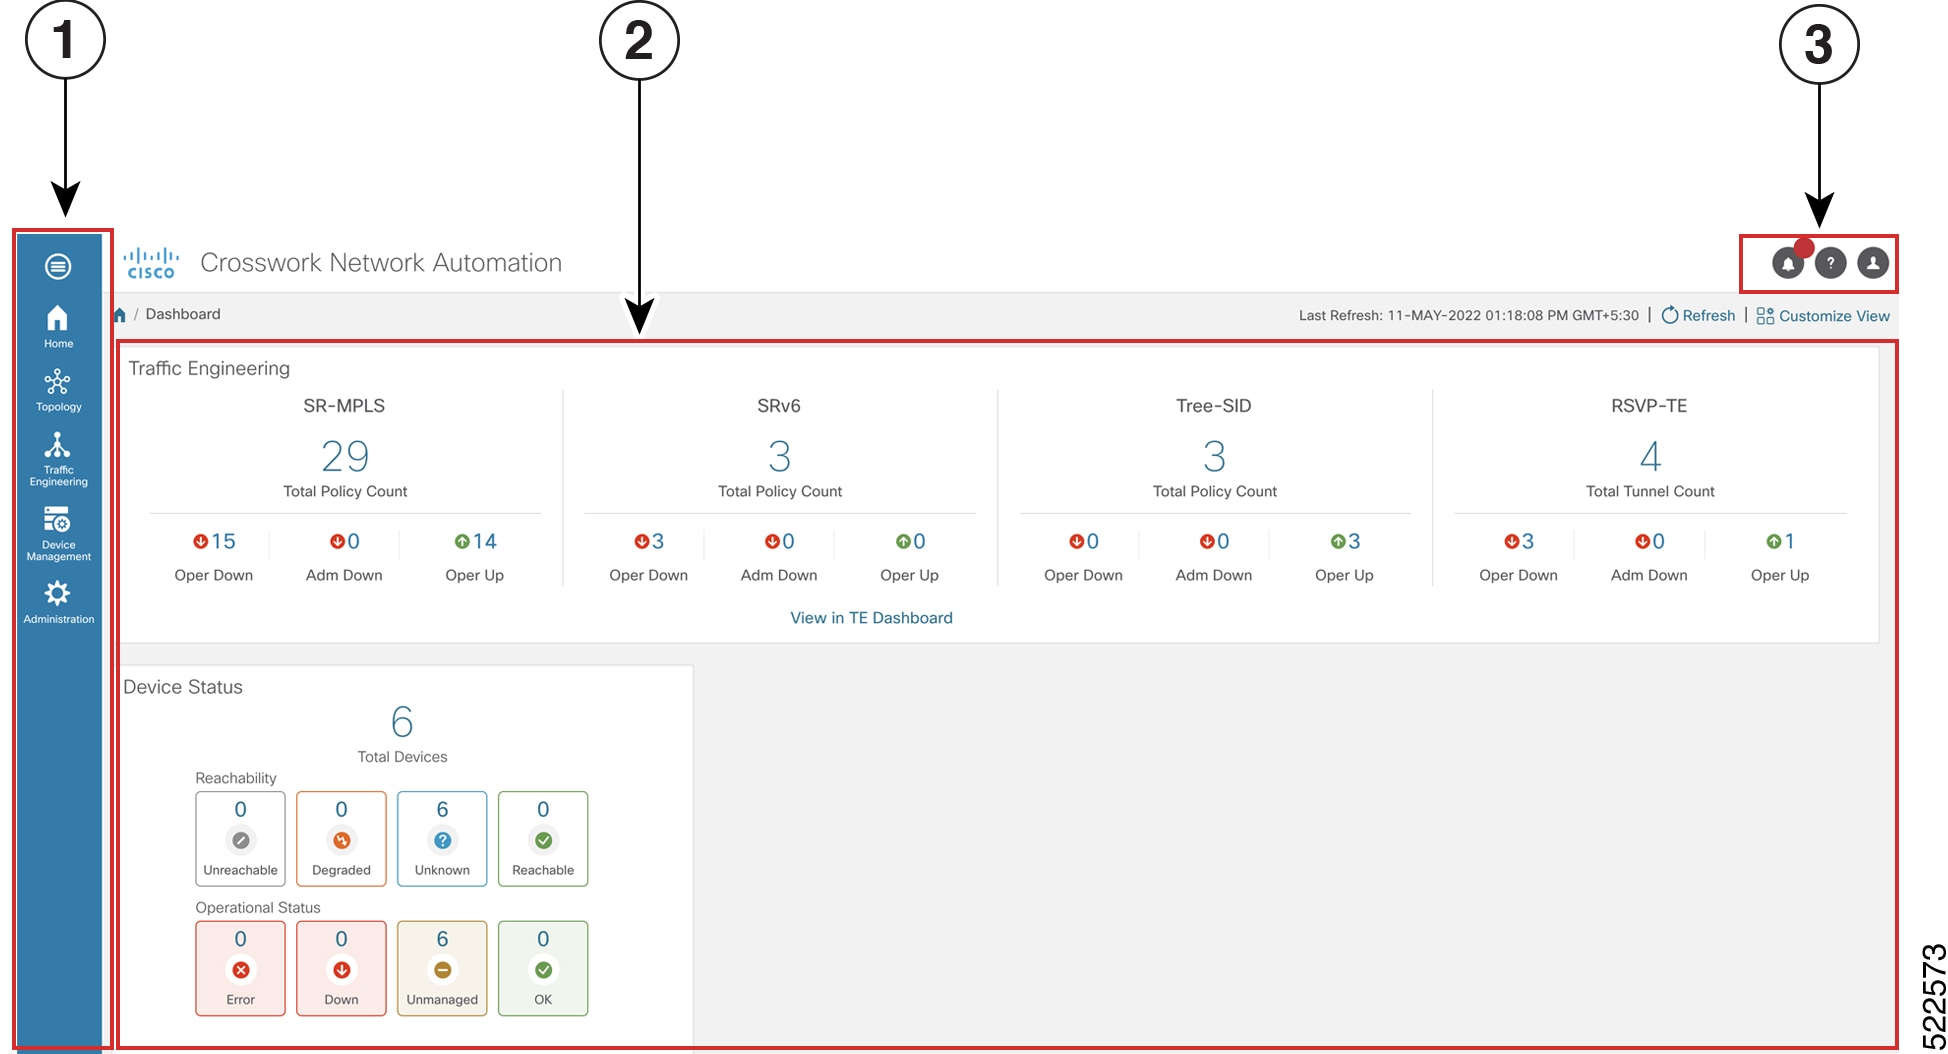1948x1054 pixels.
Task: Switch to the Traffic Engineering panel header
Action: 209,367
